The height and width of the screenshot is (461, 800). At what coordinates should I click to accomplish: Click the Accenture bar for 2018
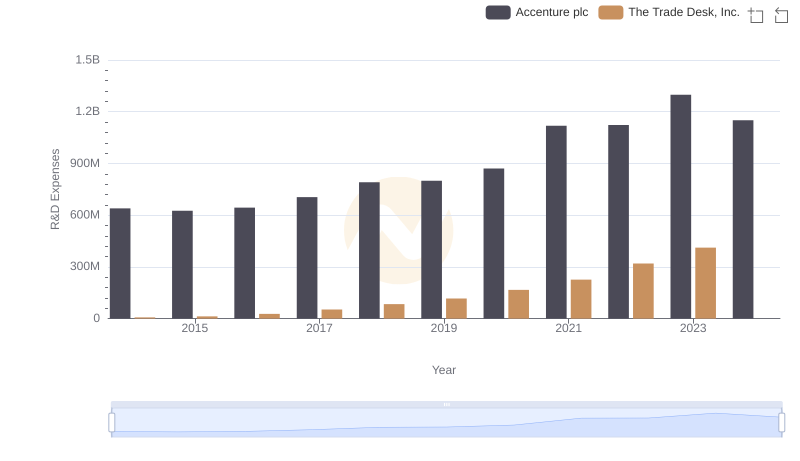pos(369,250)
